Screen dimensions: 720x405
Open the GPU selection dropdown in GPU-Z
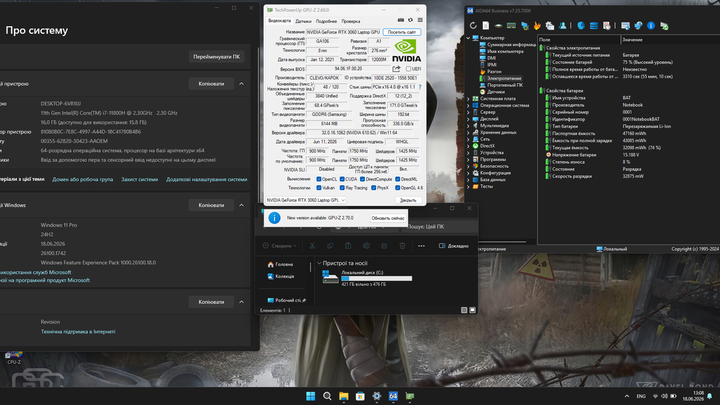306,200
